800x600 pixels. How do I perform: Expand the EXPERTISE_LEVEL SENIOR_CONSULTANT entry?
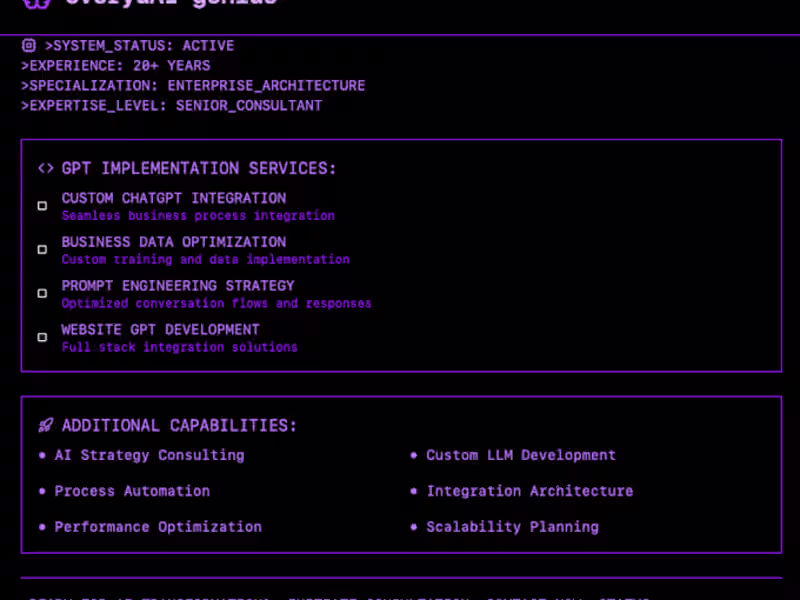172,105
